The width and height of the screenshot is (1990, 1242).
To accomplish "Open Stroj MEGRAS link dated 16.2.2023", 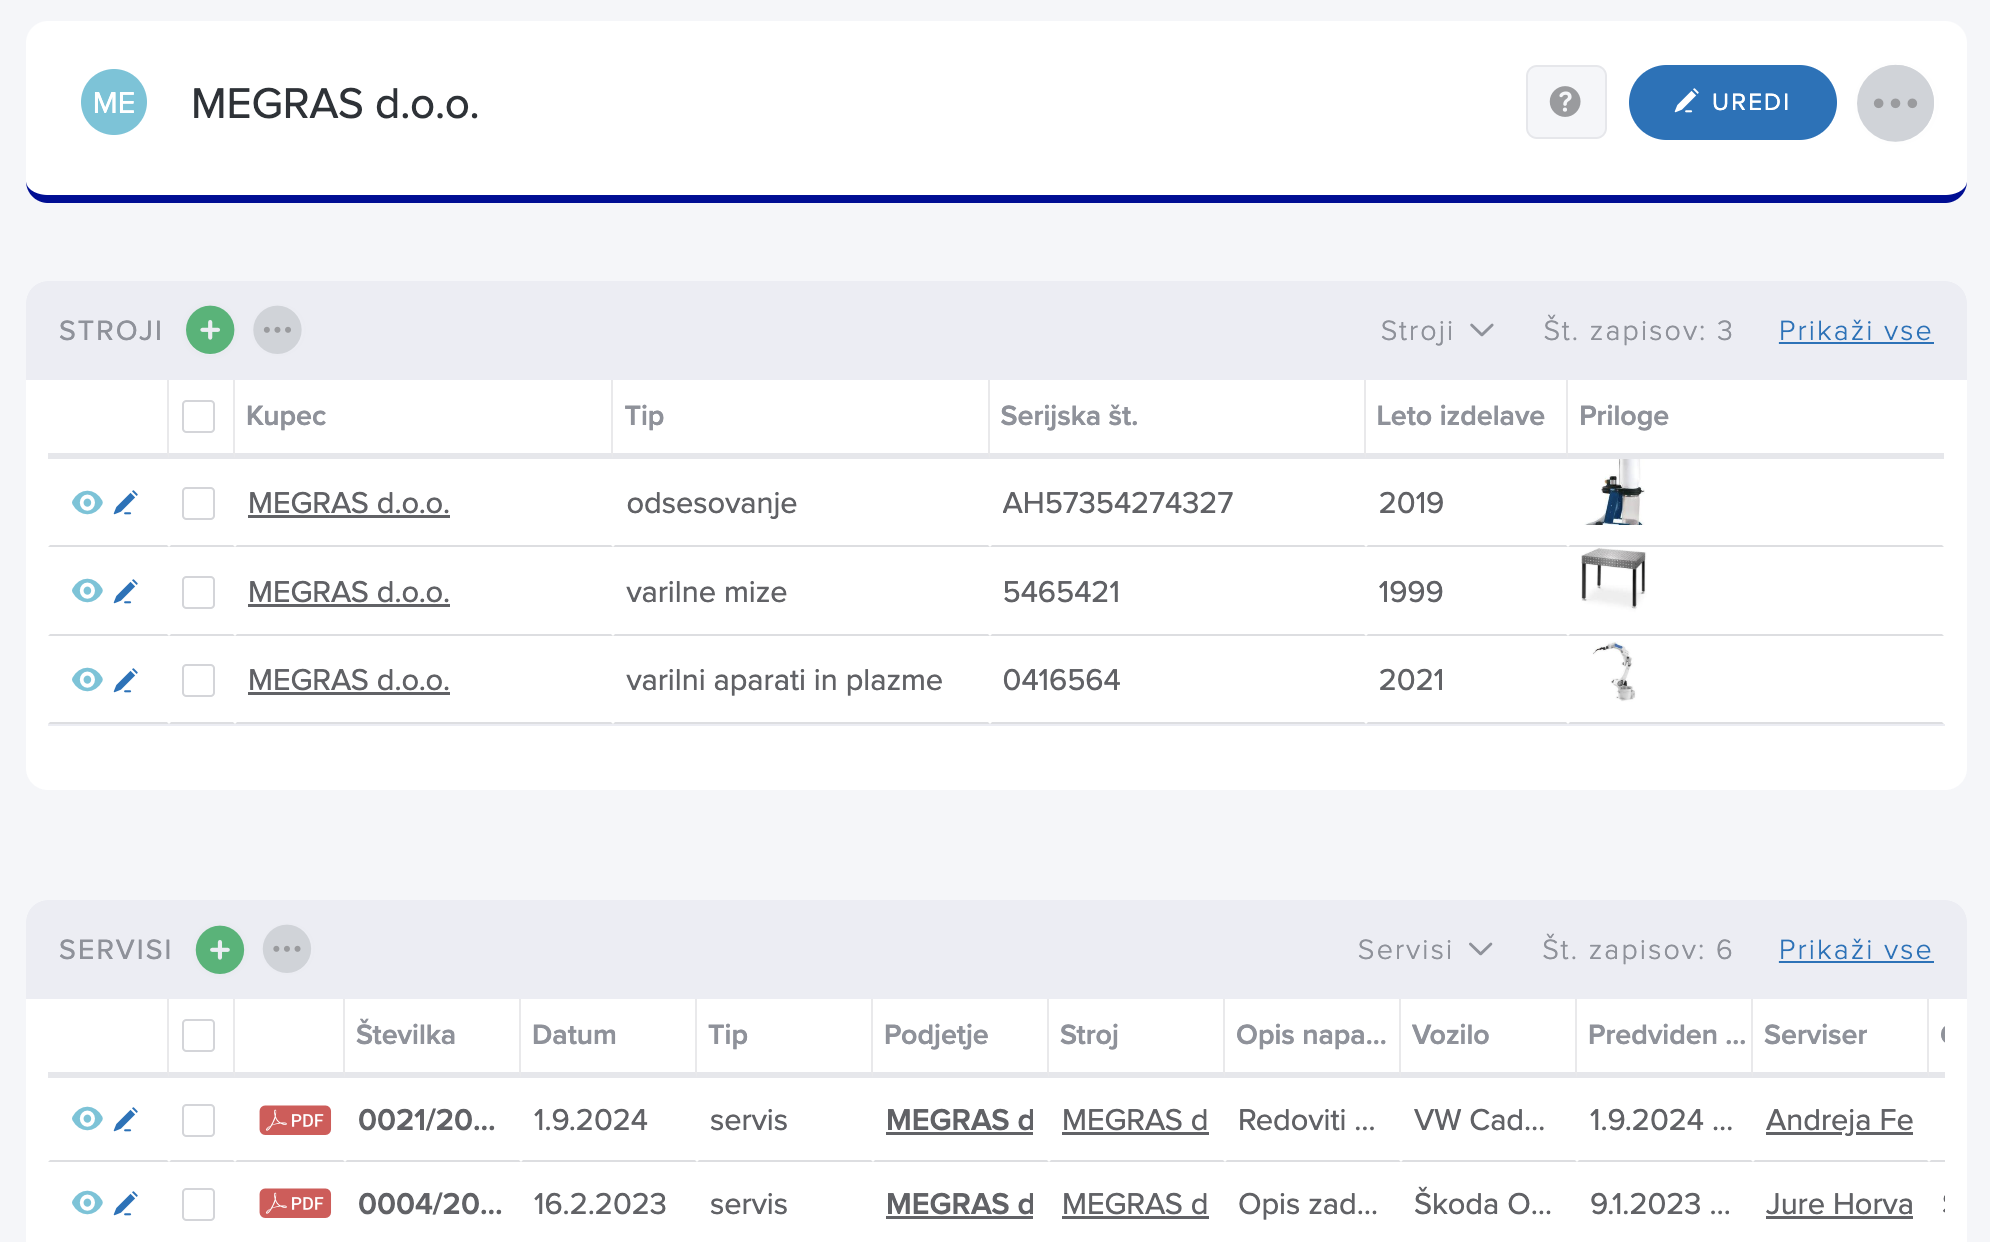I will coord(1135,1204).
